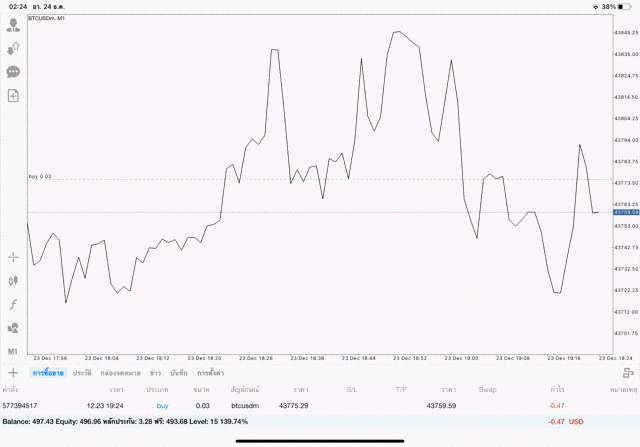Screen dimensions: 640x447
Task: Open the การตั้งค่า settings tab
Action: (x=210, y=372)
